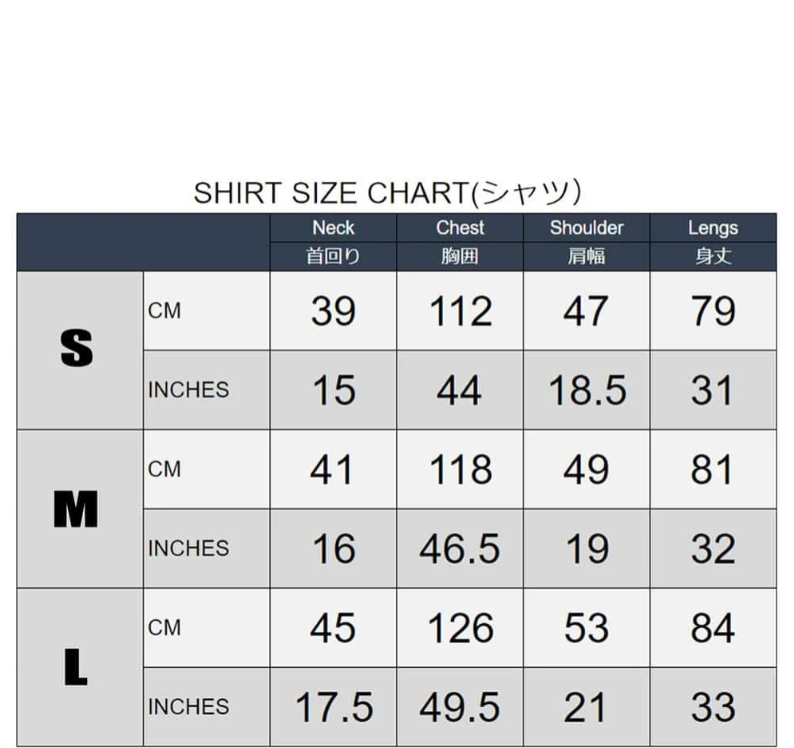Select the size M row label
The image size is (794, 748).
77,509
